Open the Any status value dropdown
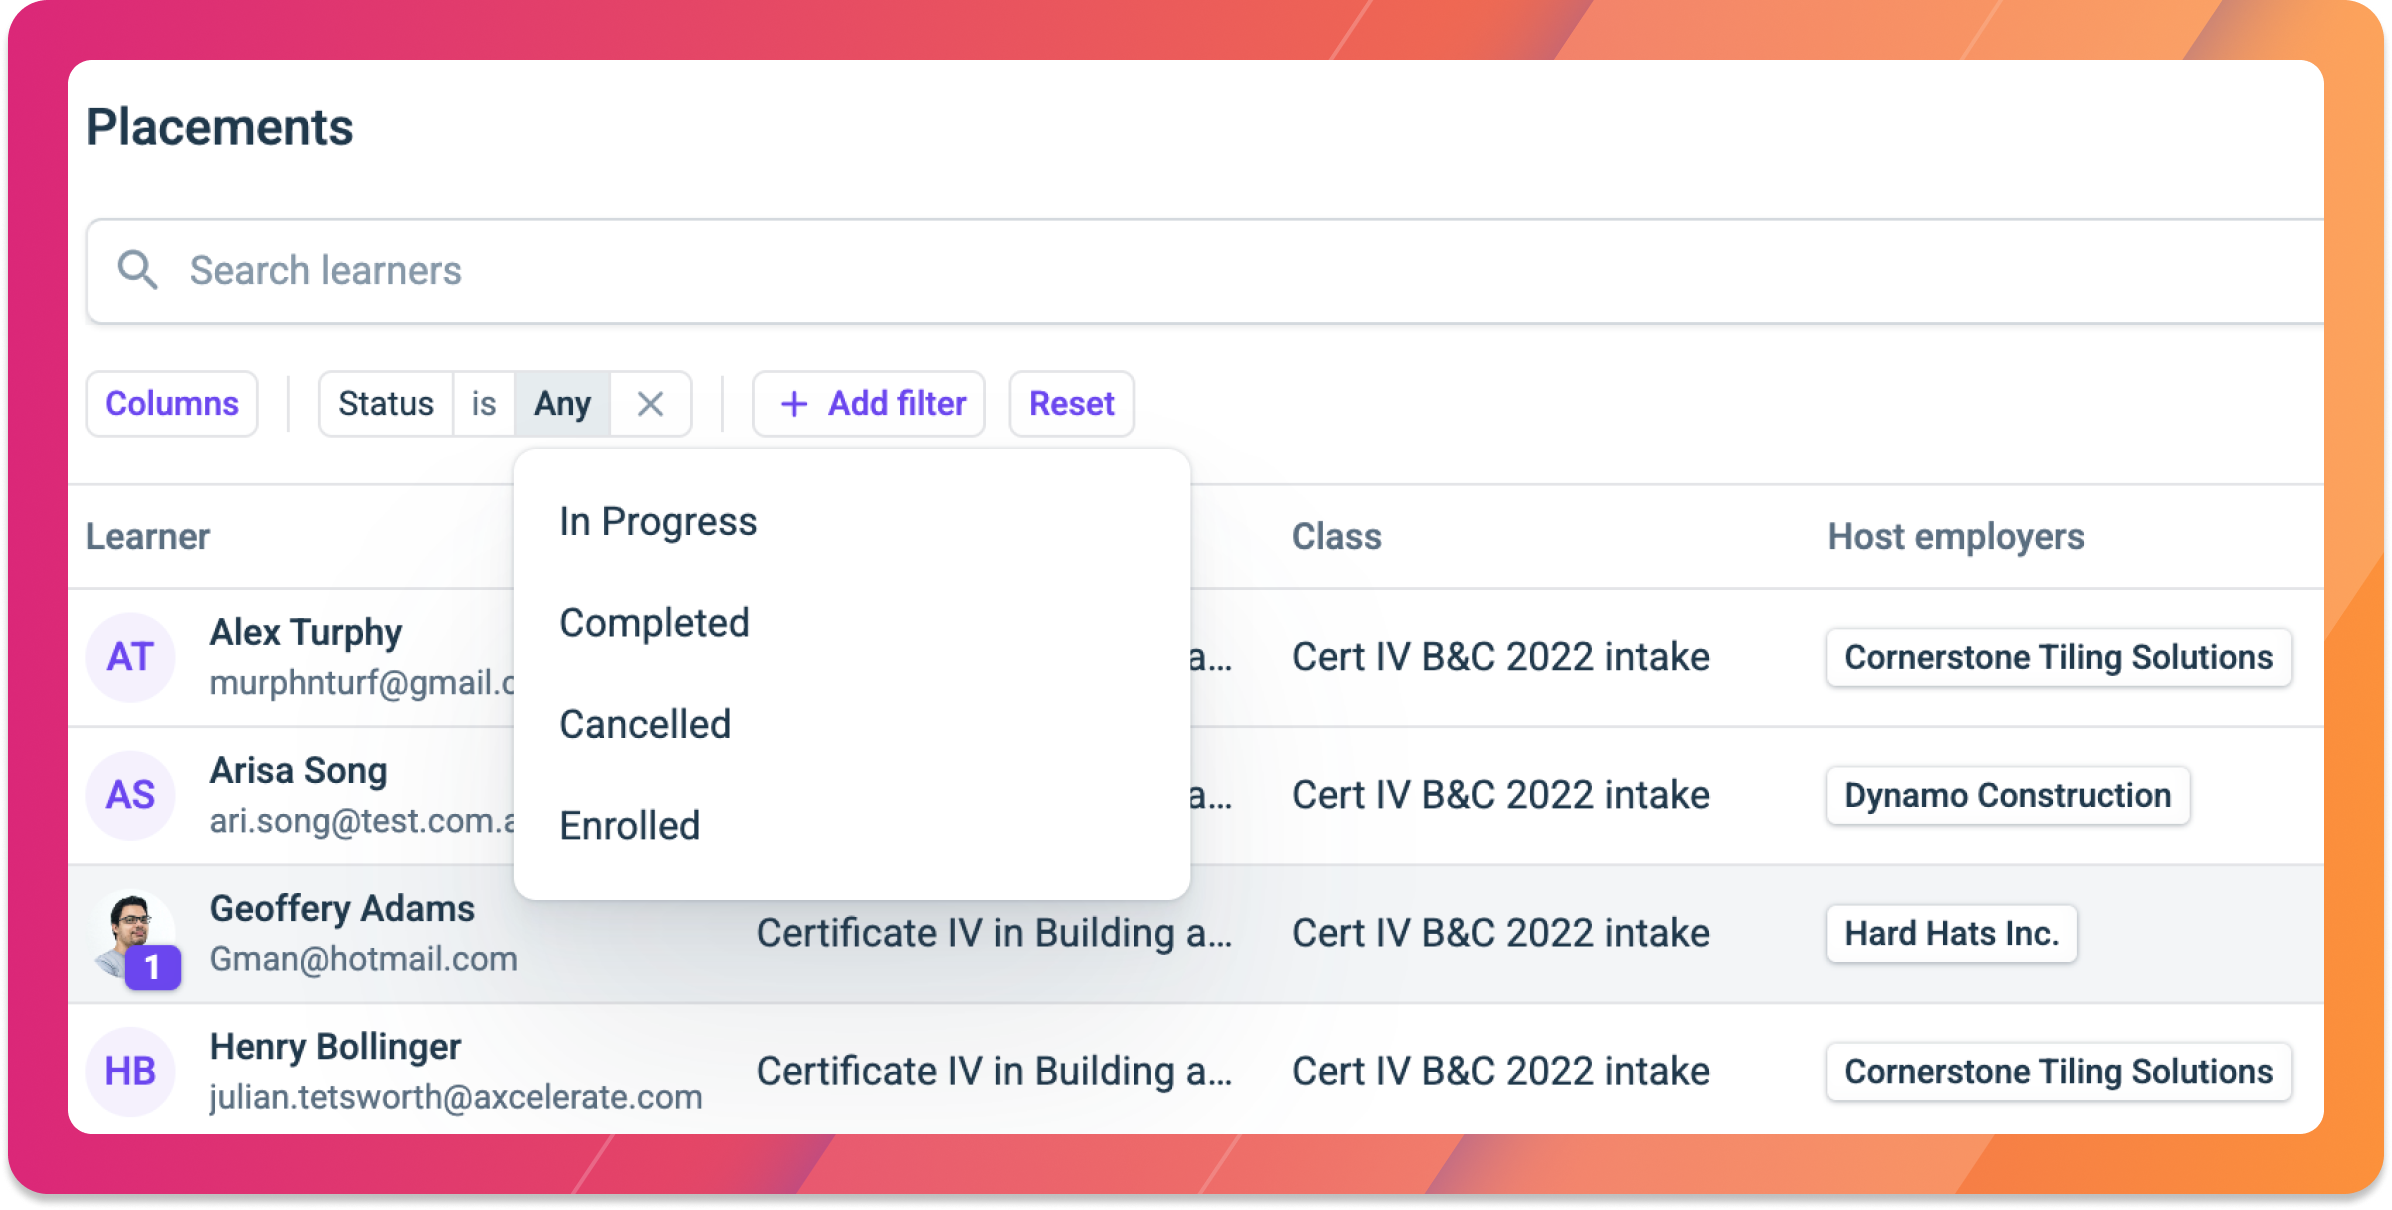Viewport: 2392px width, 1210px height. [x=562, y=404]
